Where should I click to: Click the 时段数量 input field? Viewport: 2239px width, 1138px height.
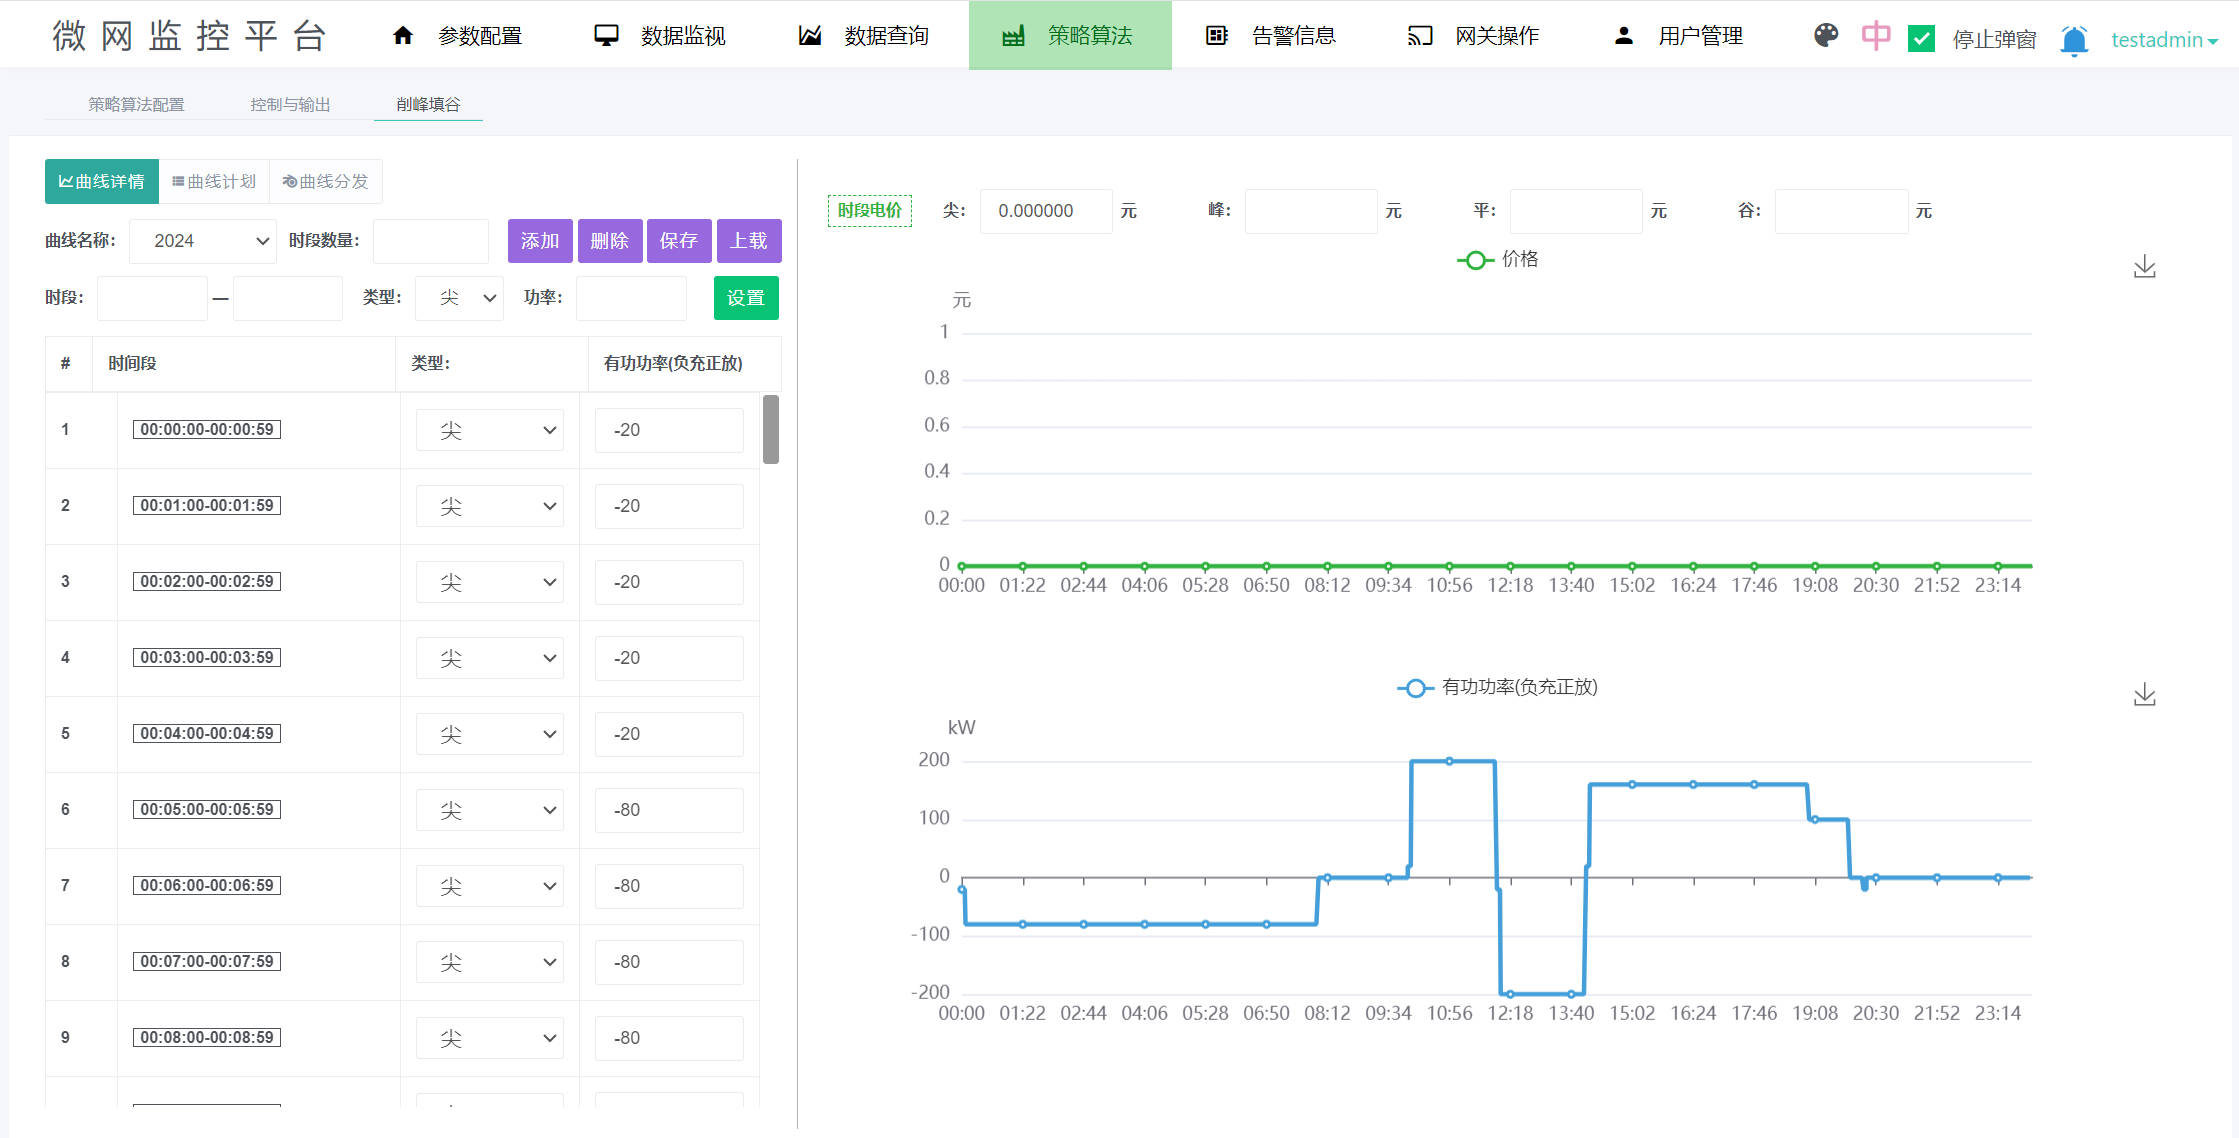431,241
